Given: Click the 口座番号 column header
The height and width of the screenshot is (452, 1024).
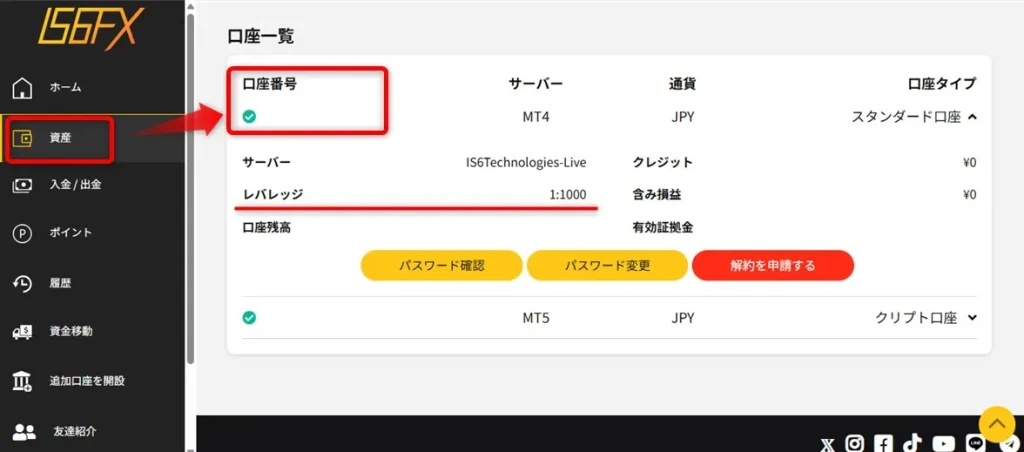Looking at the screenshot, I should [x=269, y=84].
